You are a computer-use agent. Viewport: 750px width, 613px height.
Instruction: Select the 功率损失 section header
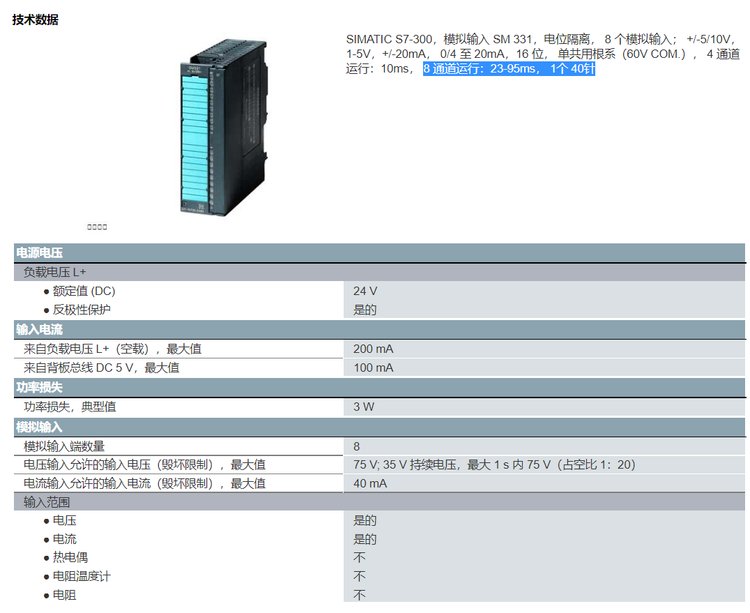pyautogui.click(x=40, y=387)
